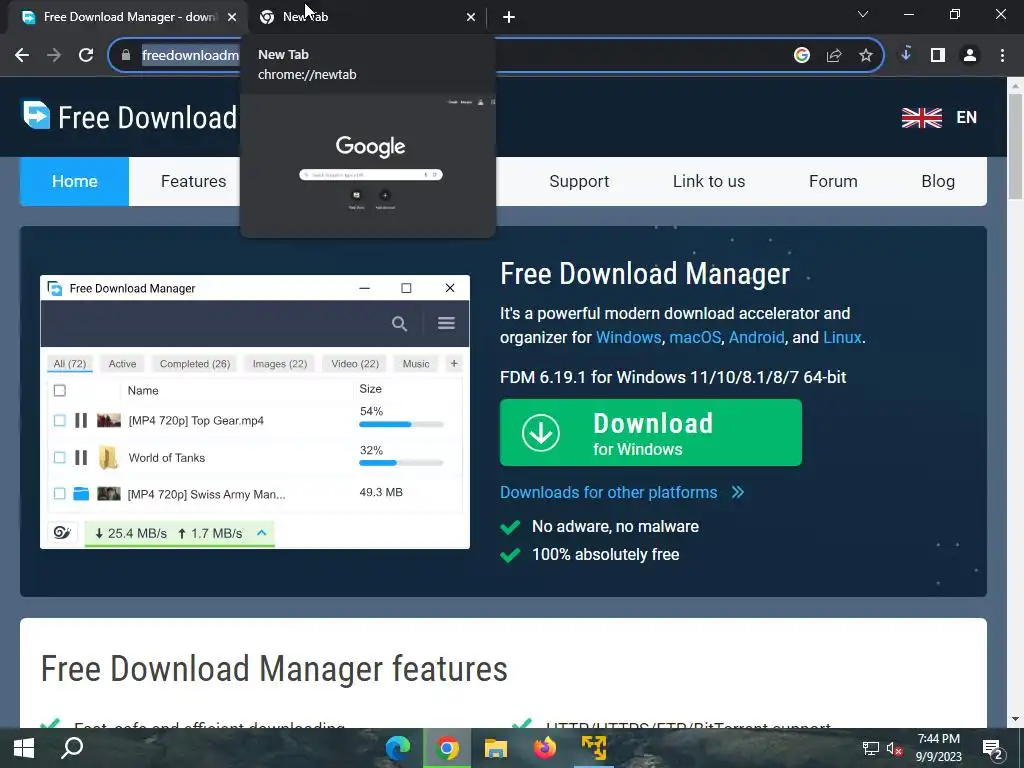
Task: Open Downloads for other platforms link
Action: pyautogui.click(x=622, y=492)
